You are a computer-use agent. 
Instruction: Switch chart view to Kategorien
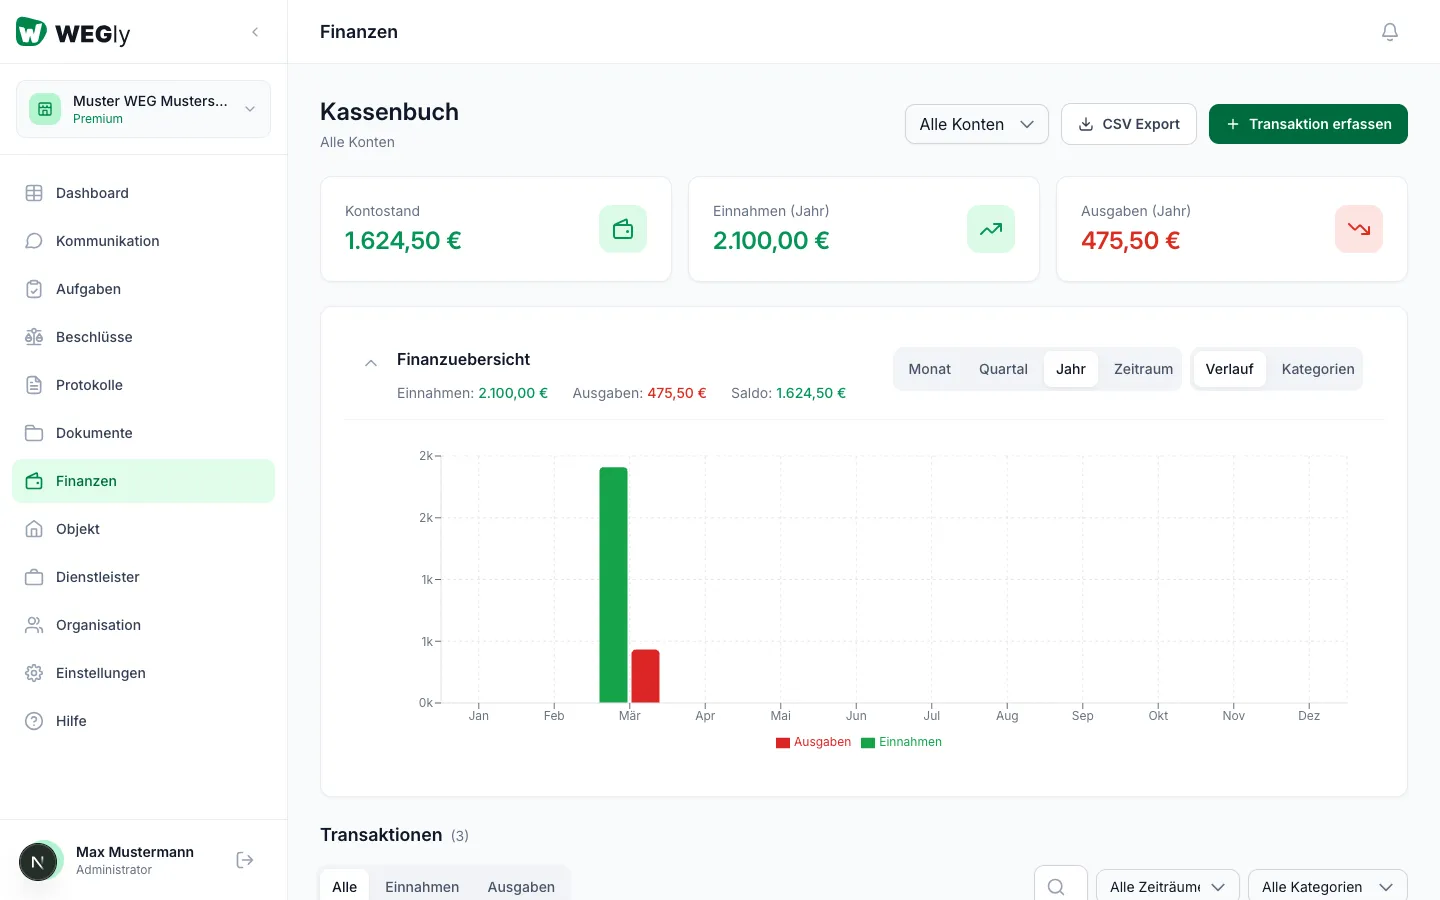pyautogui.click(x=1317, y=369)
